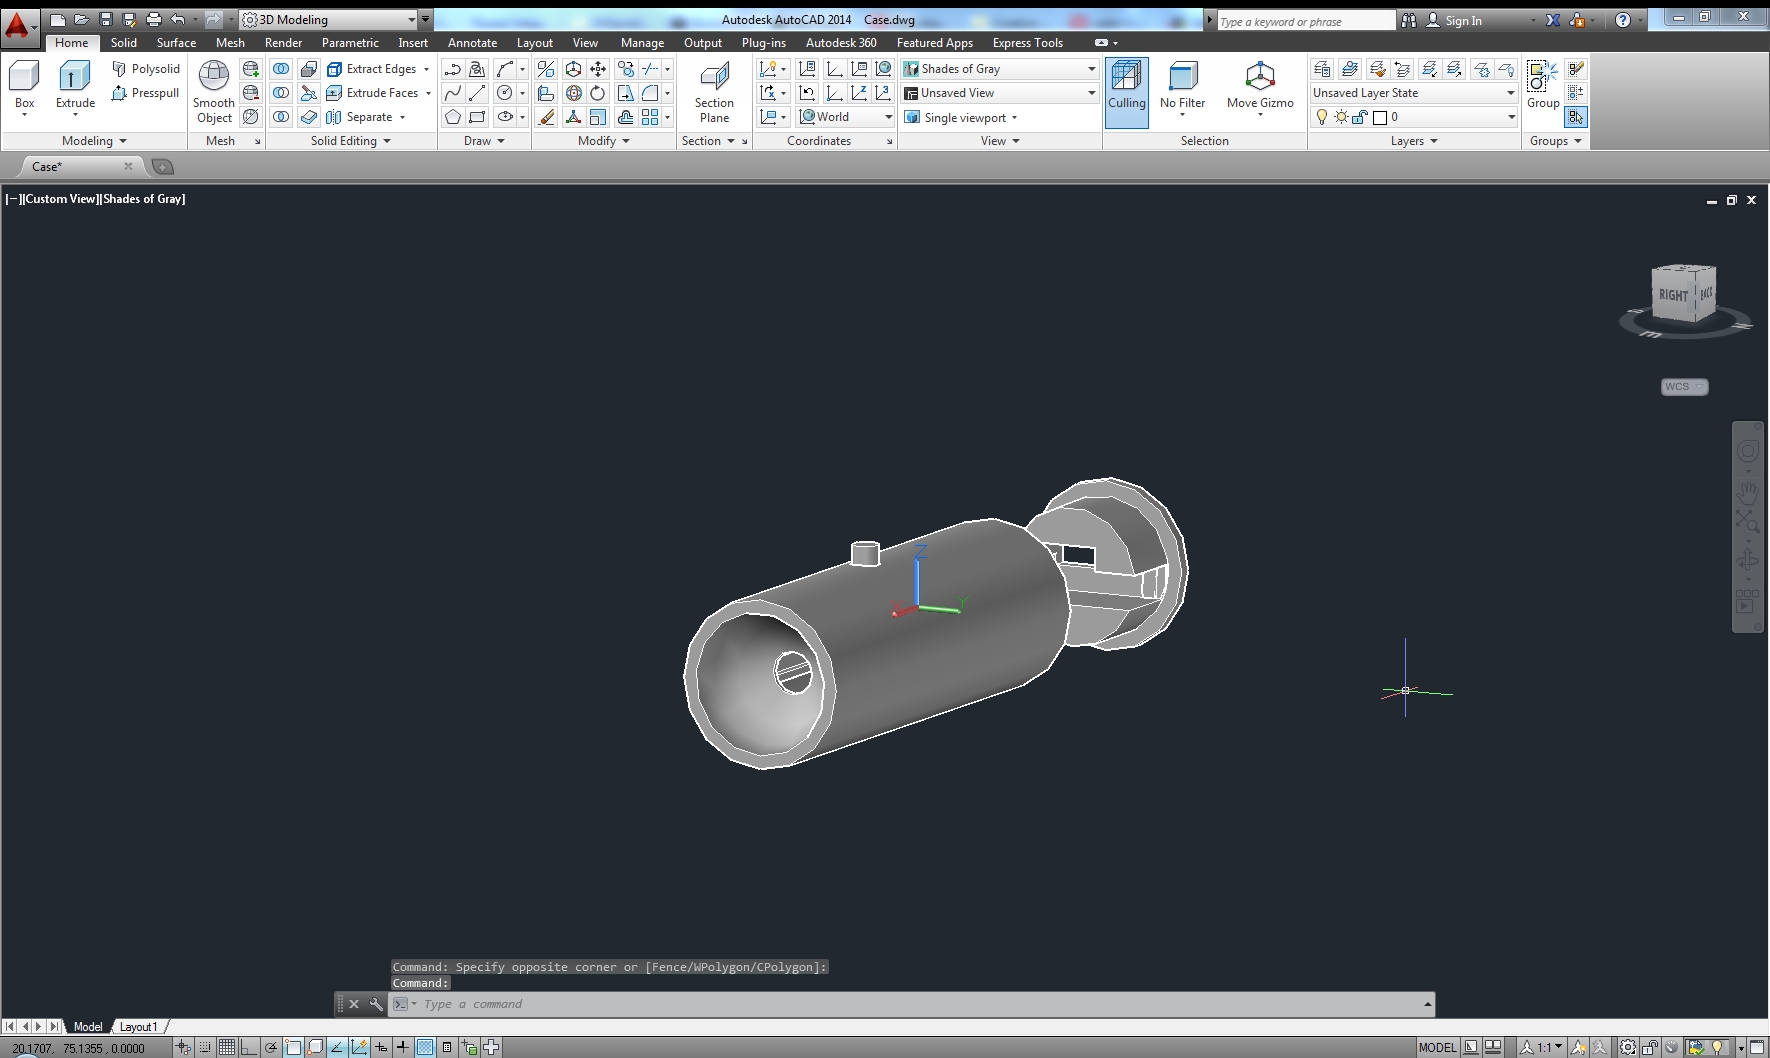Click the RIGHT face of the ViewCube
Screen dimensions: 1770x1058
point(1672,296)
